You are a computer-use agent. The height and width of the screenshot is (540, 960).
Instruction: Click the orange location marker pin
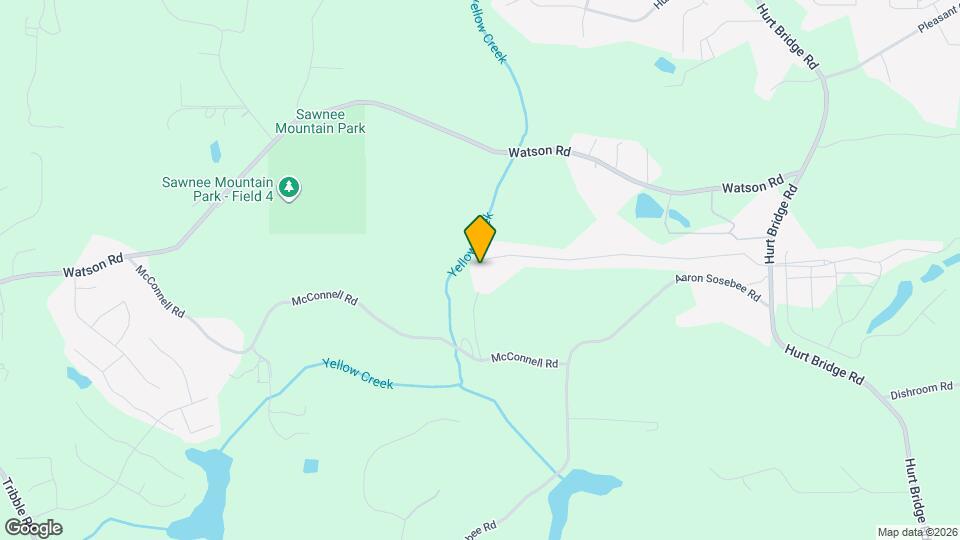[x=480, y=239]
